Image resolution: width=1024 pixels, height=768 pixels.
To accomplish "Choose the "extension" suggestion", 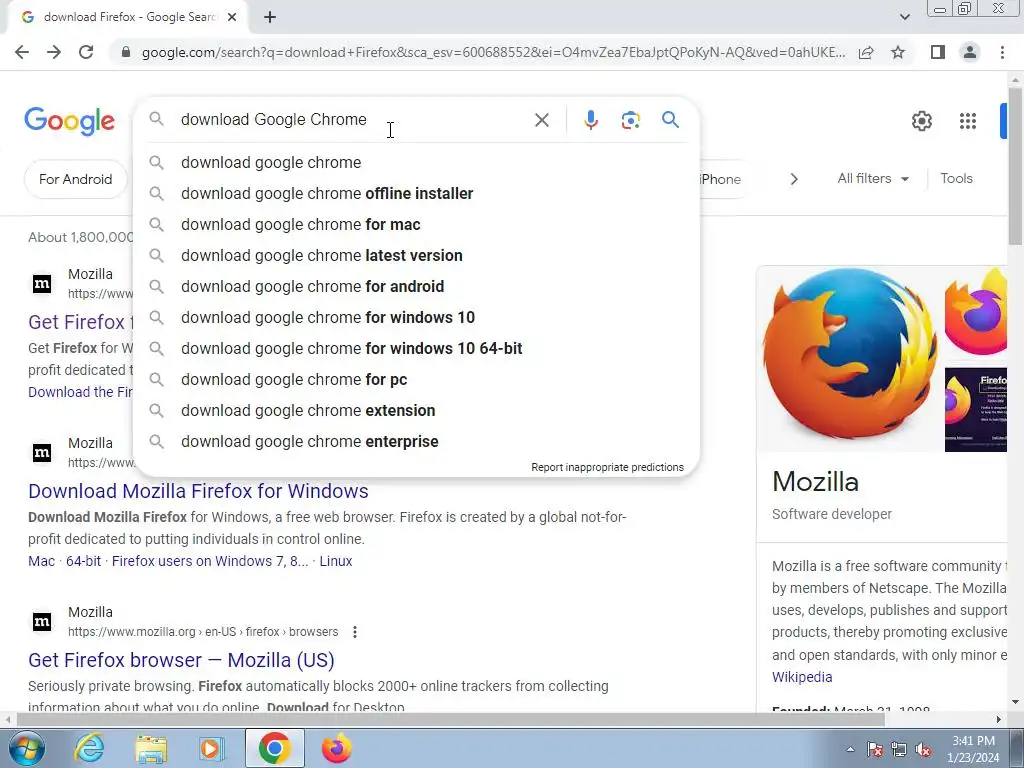I will tap(416, 411).
